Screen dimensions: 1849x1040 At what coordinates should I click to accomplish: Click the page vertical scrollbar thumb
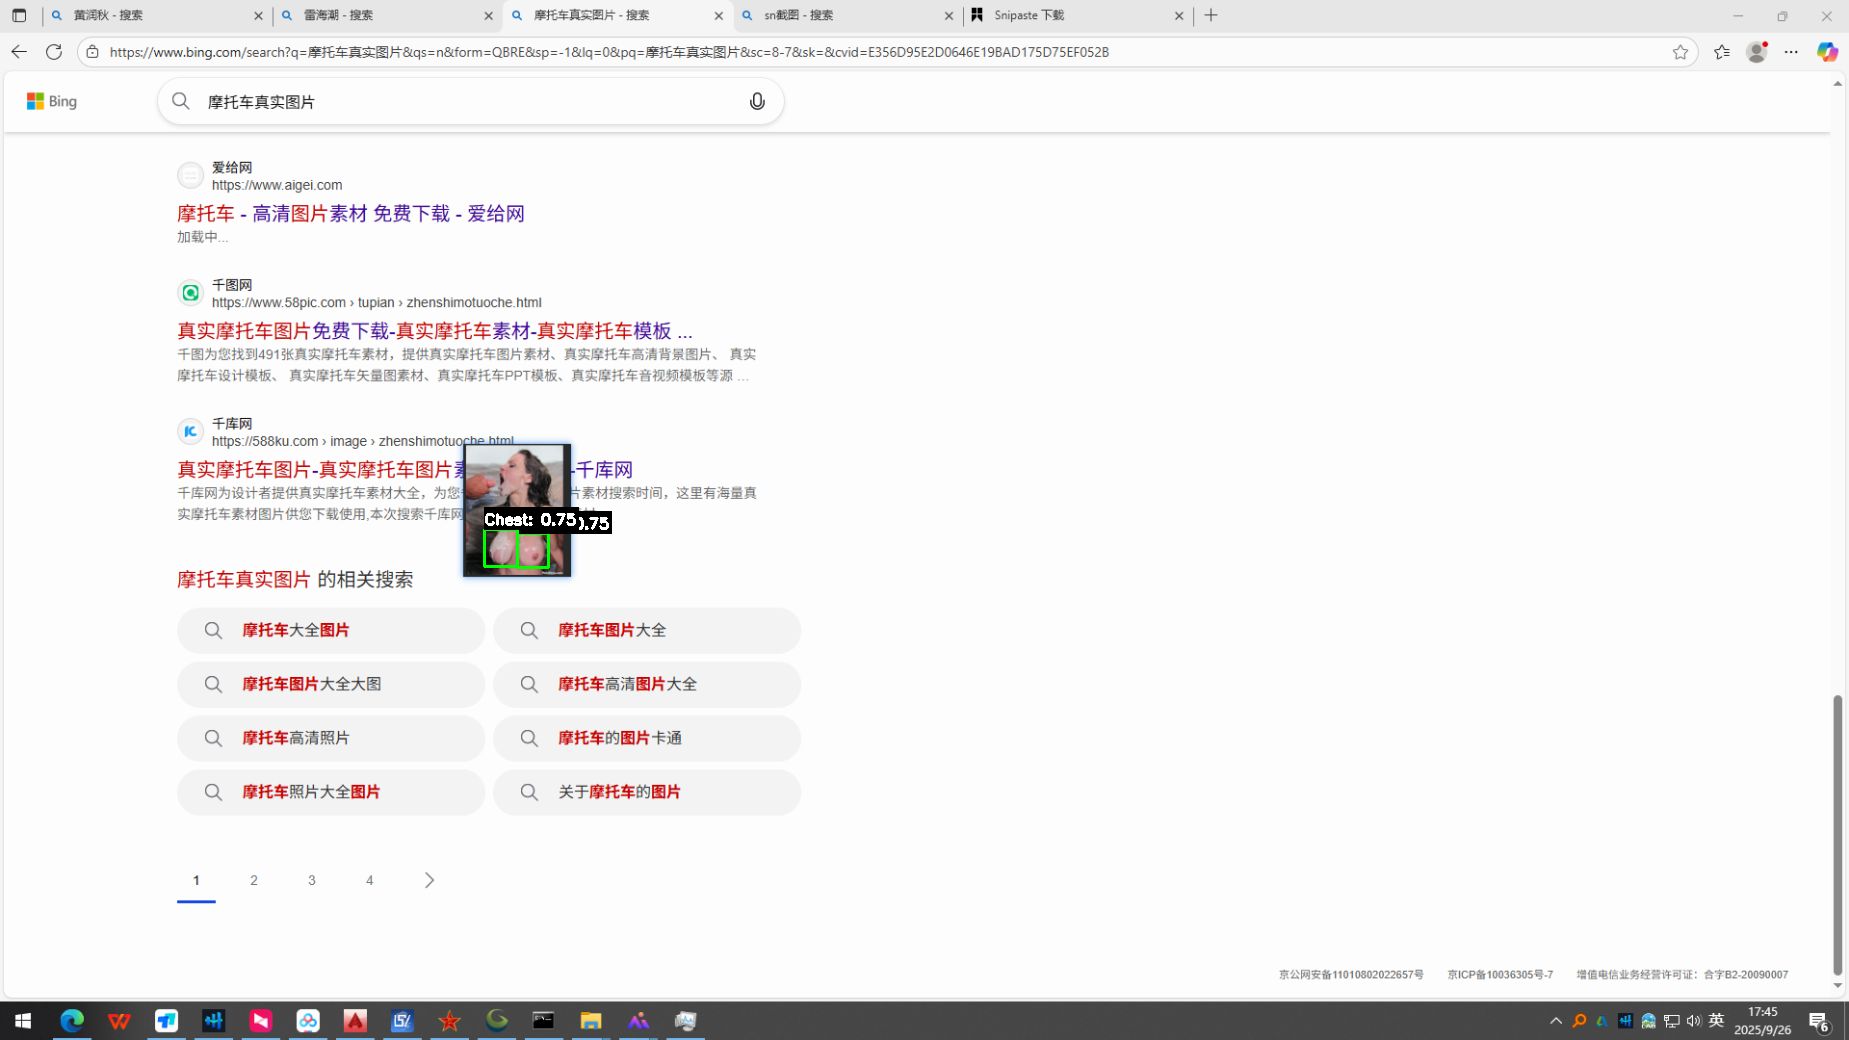click(x=1837, y=834)
